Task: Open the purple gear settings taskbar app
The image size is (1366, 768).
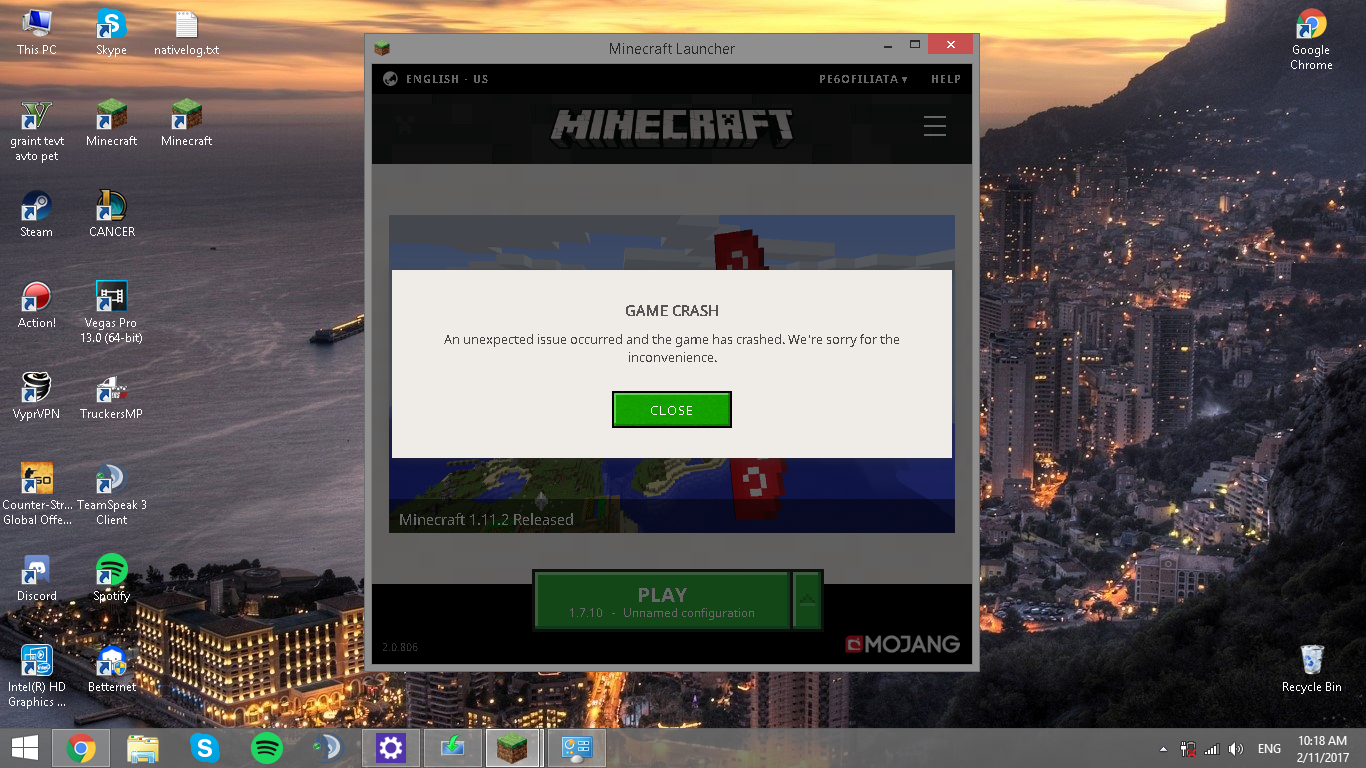Action: coord(391,748)
